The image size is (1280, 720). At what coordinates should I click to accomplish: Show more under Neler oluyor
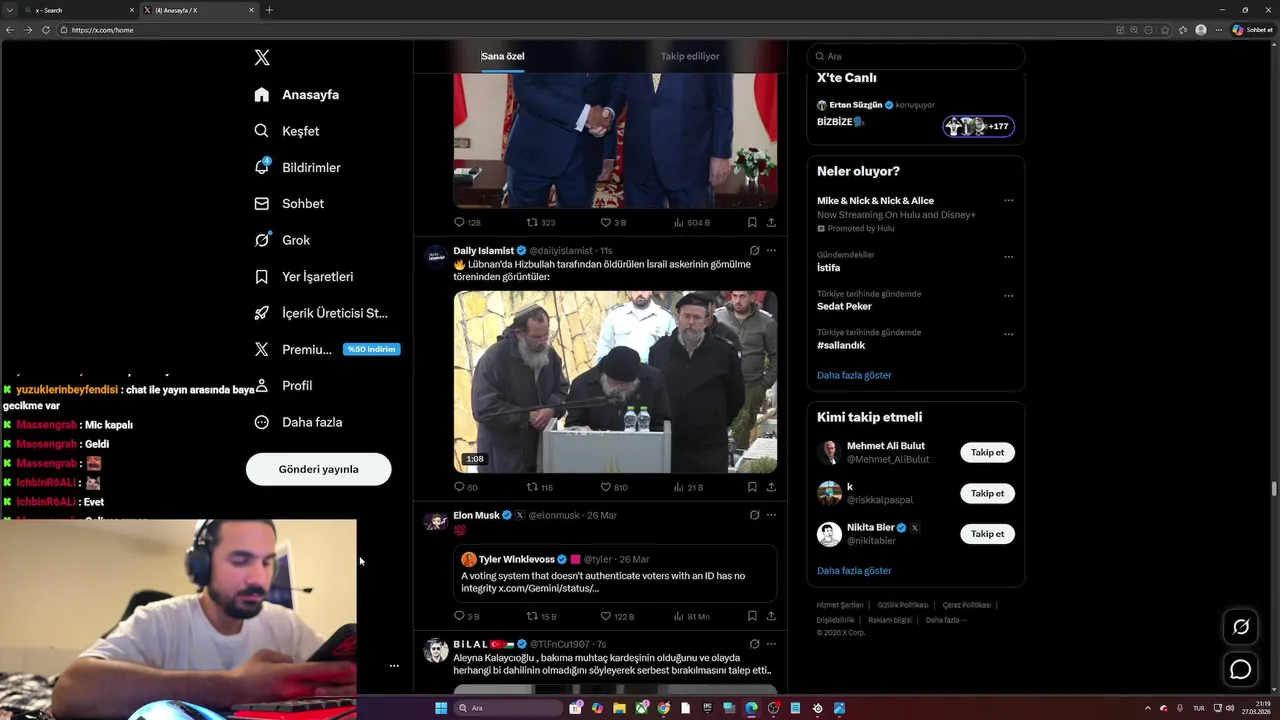[x=854, y=375]
